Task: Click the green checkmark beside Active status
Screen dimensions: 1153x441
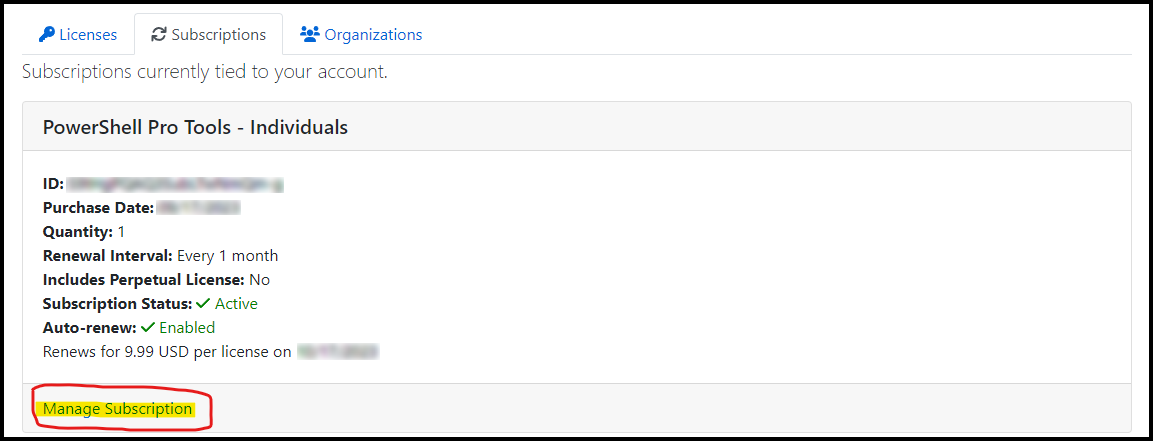Action: (204, 304)
